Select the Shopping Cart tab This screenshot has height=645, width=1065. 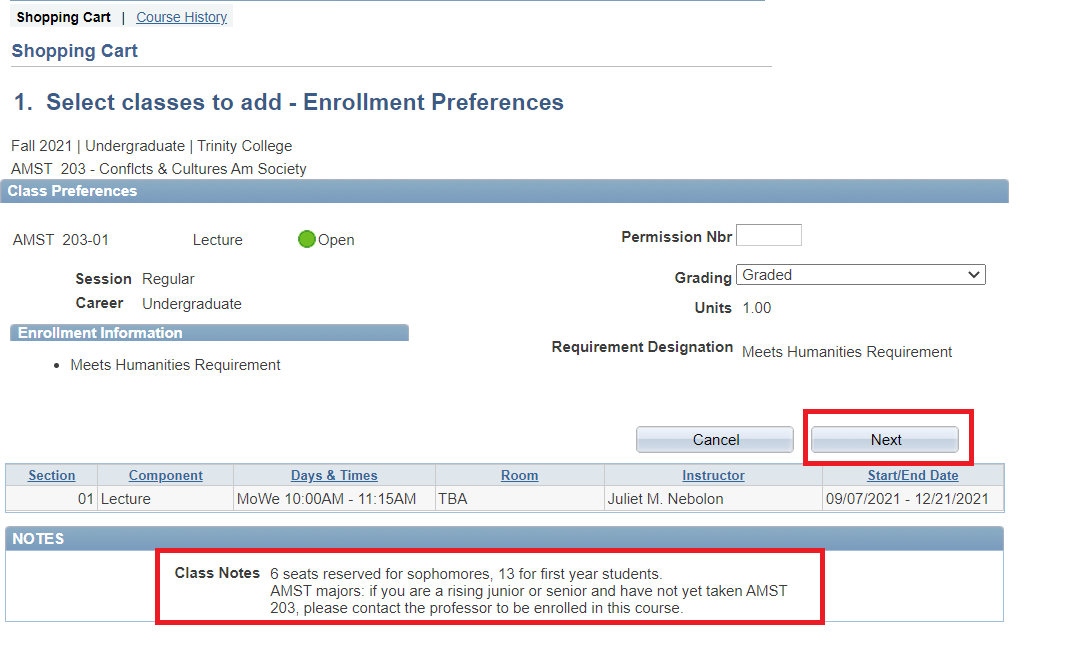click(63, 17)
